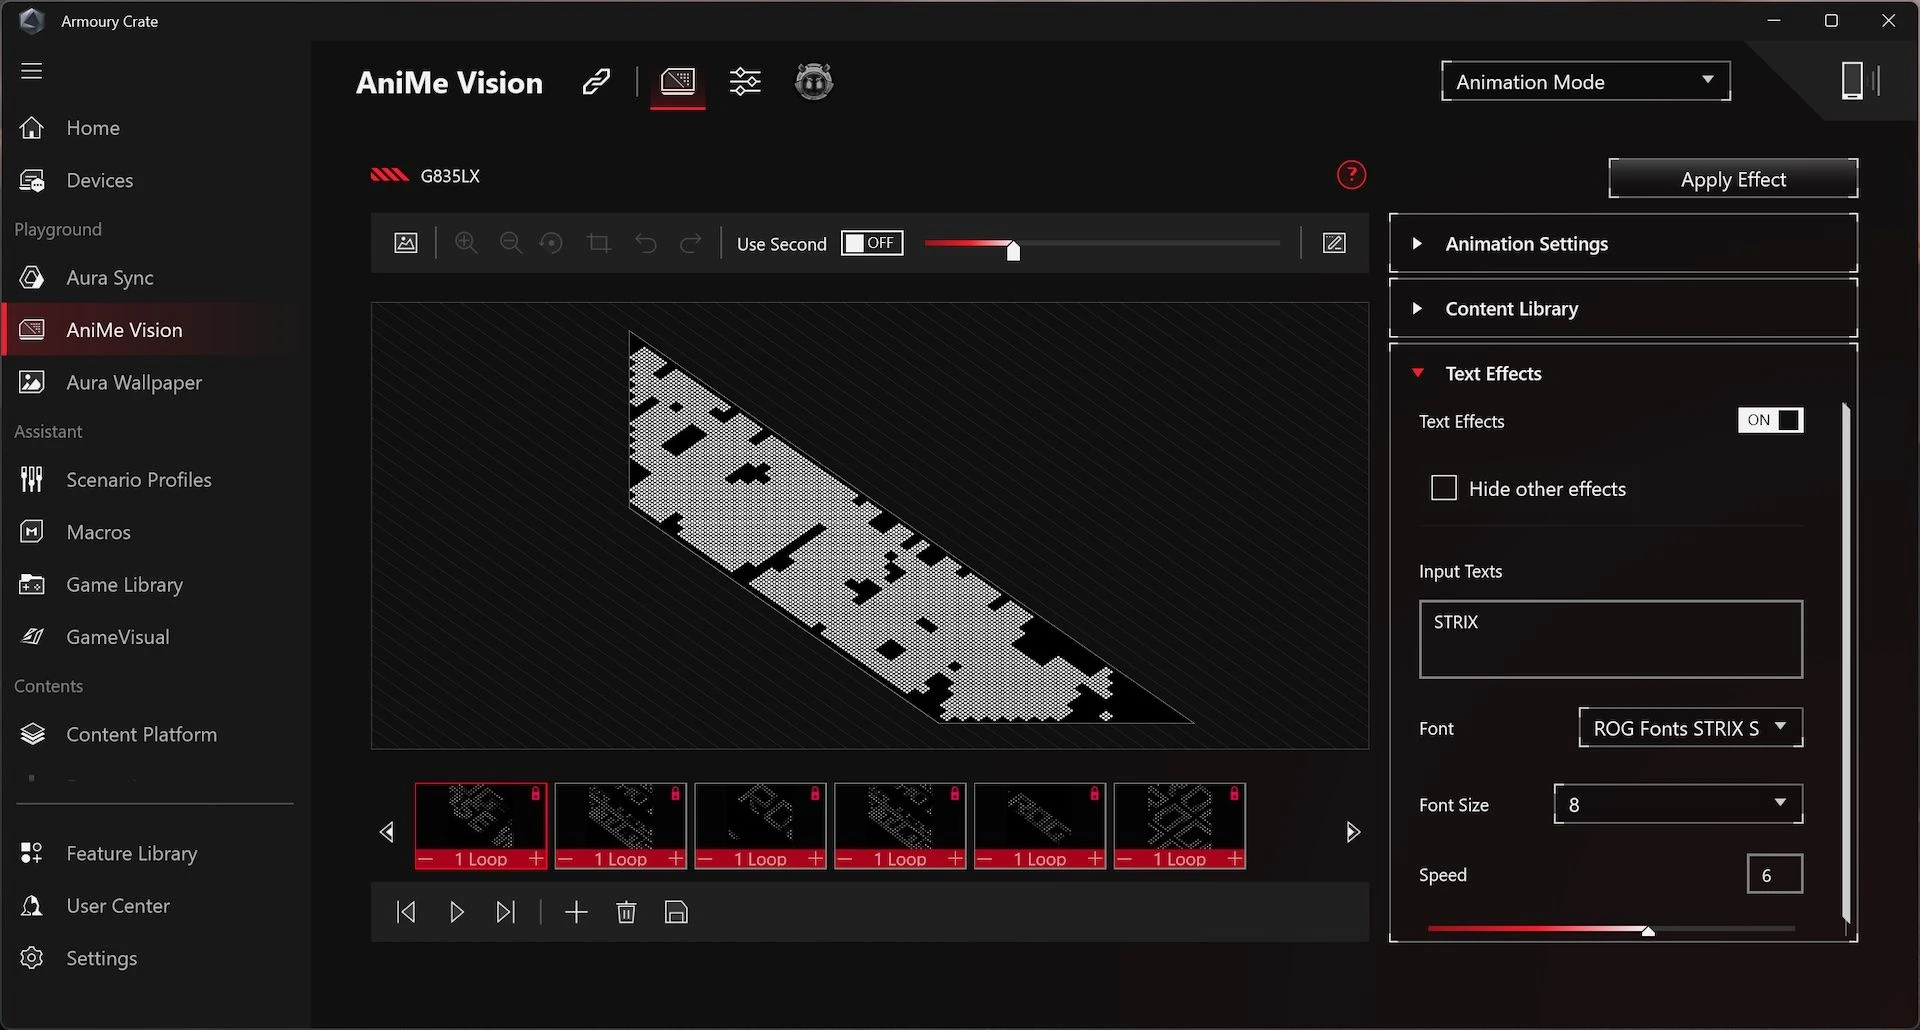Decrease loop count on fifth thumbnail
Viewport: 1920px width, 1030px height.
tap(985, 859)
